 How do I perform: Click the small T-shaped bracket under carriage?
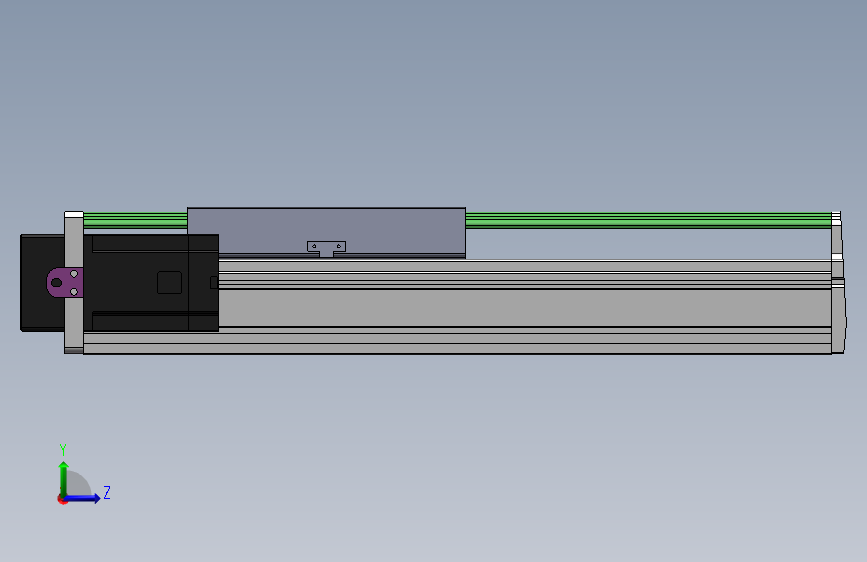pos(326,248)
